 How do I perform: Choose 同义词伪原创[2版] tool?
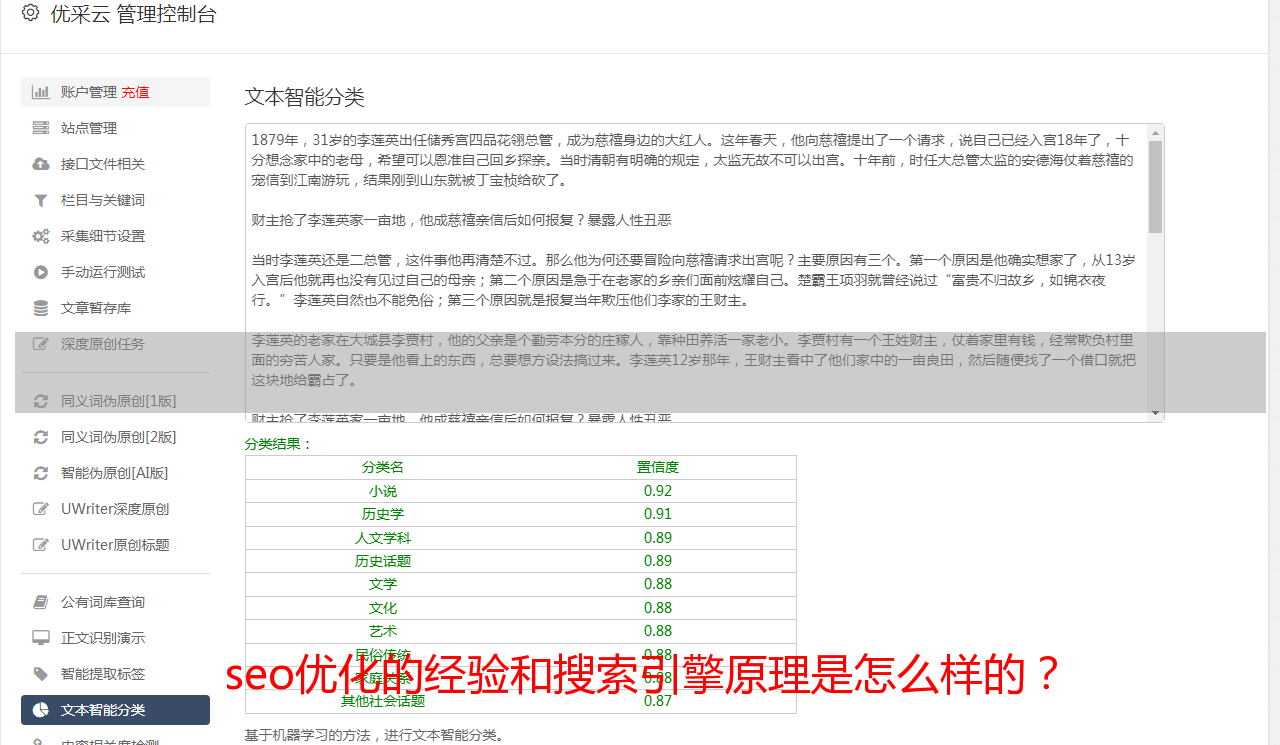pyautogui.click(x=115, y=437)
